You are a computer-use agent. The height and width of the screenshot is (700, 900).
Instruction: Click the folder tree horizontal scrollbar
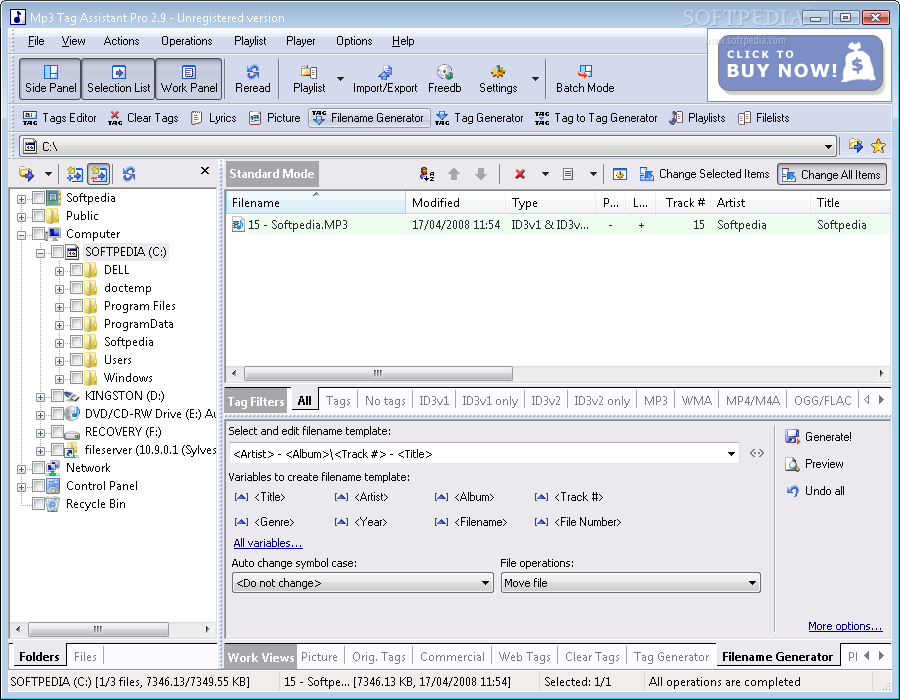[x=98, y=629]
